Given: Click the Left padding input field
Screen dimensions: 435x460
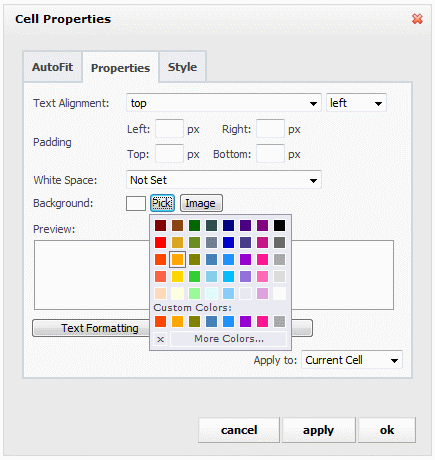Looking at the screenshot, I should 169,129.
